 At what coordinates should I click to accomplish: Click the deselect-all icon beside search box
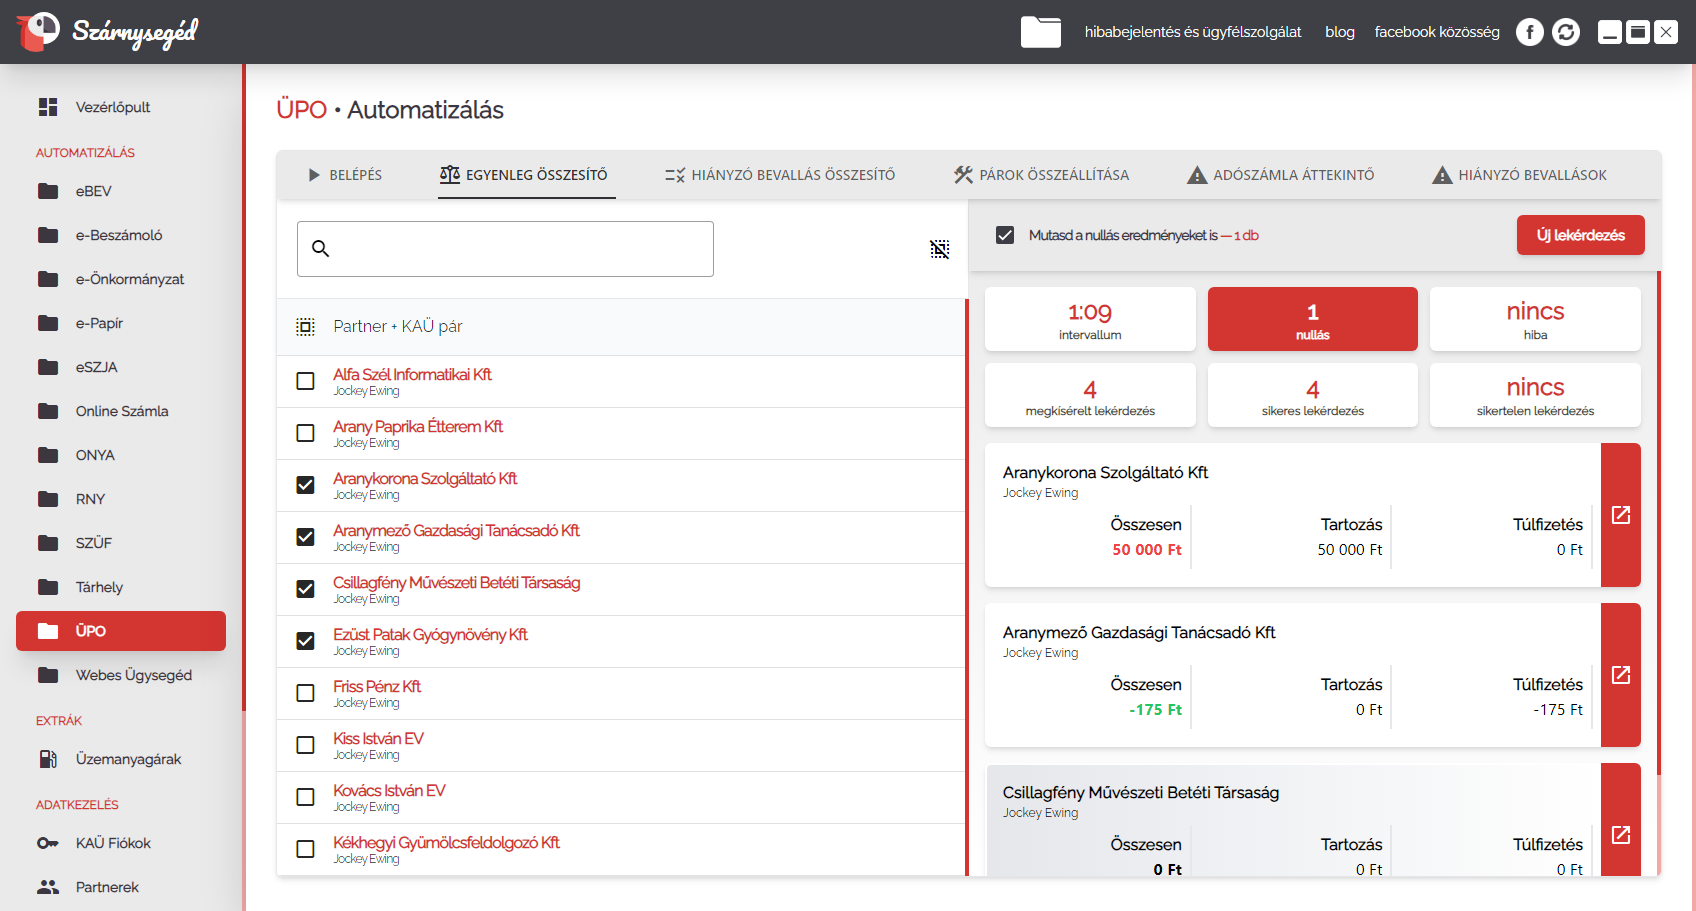(939, 249)
